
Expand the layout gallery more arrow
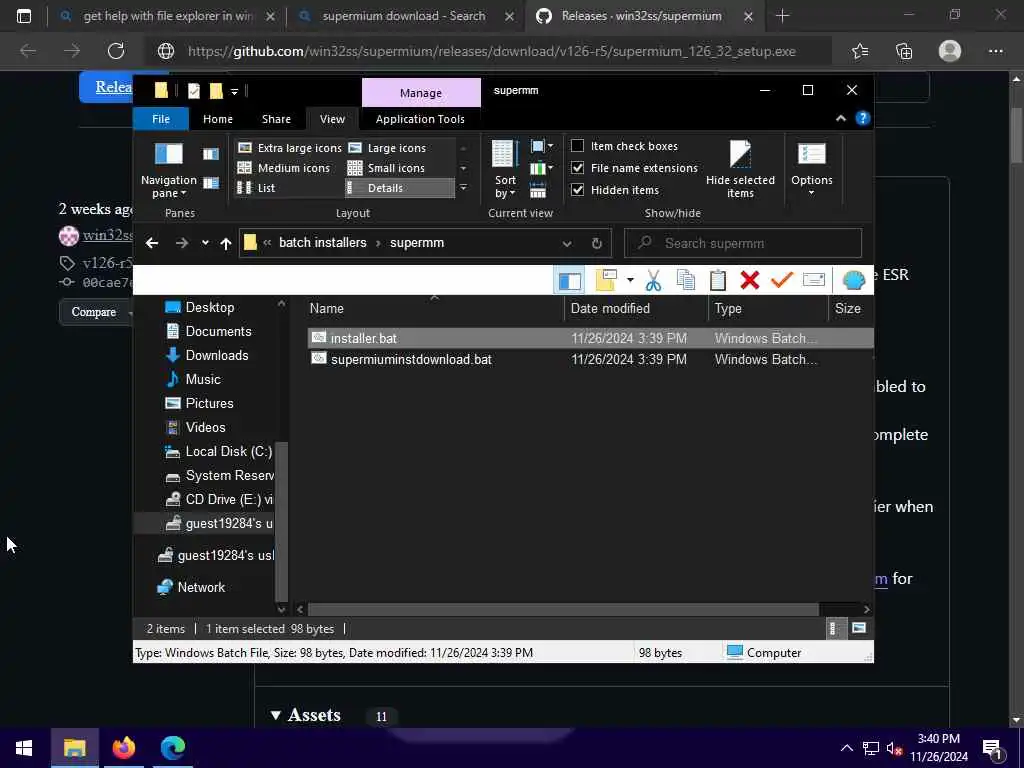click(464, 188)
